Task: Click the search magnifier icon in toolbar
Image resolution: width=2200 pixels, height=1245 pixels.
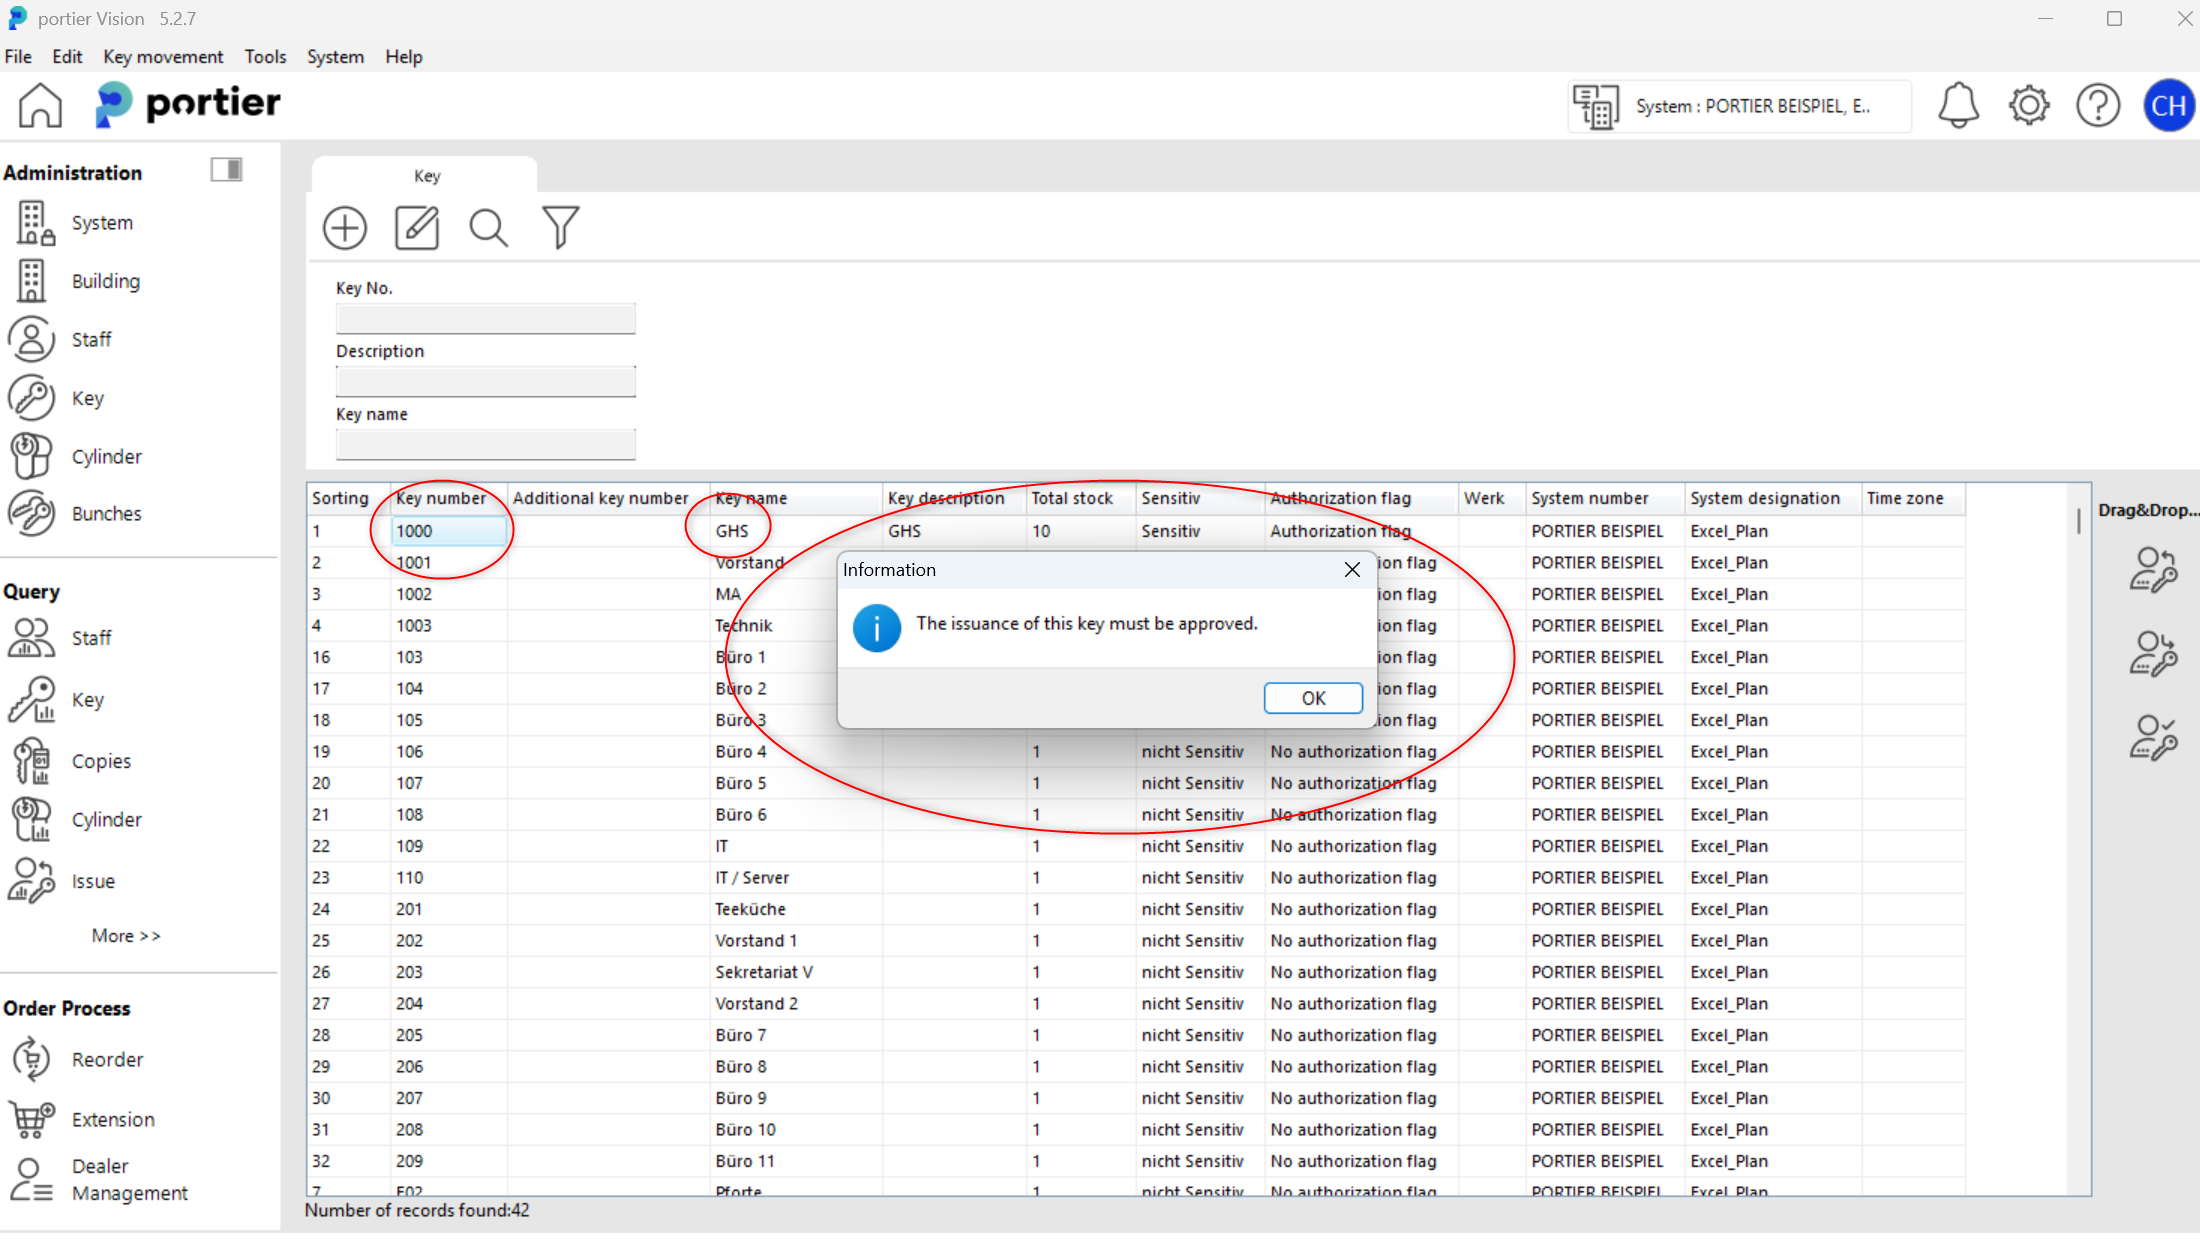Action: point(488,228)
